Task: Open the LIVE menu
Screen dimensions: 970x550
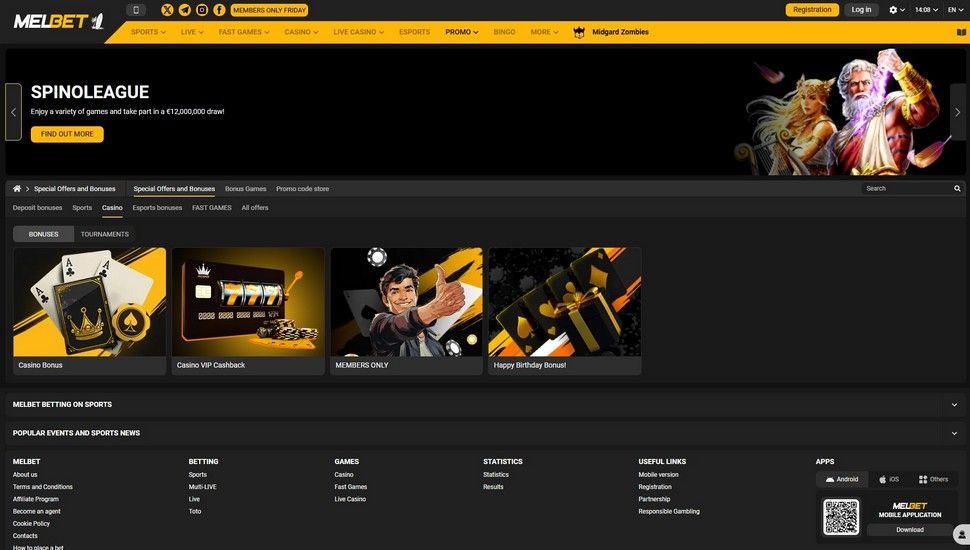Action: [x=192, y=32]
